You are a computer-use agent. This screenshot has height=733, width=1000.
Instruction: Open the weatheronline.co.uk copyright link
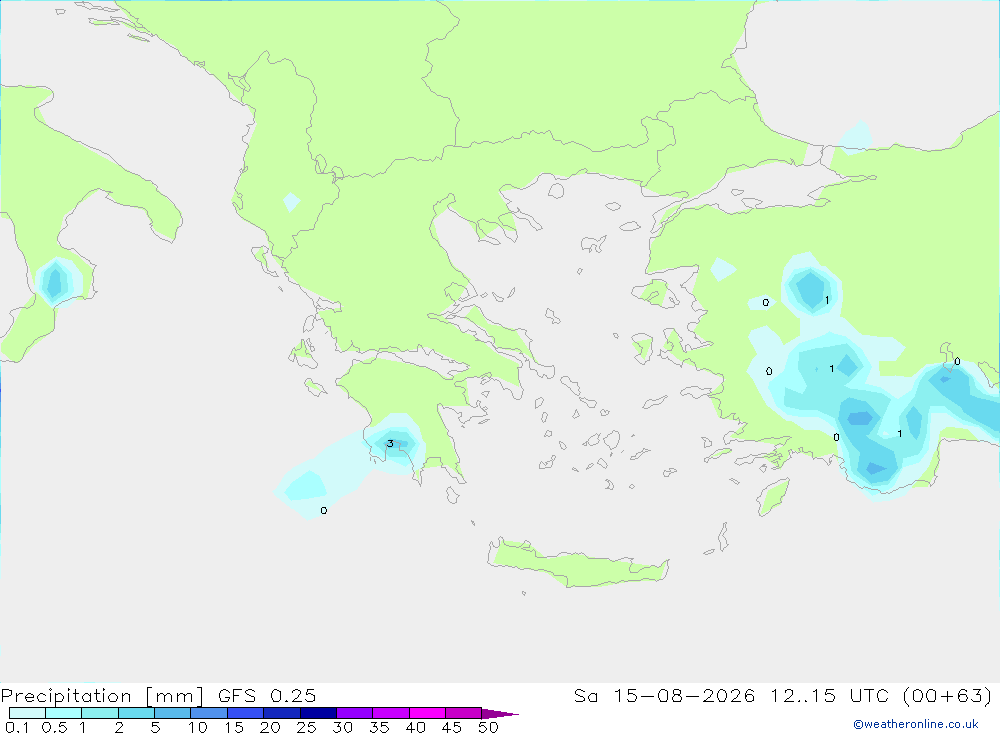click(x=916, y=724)
